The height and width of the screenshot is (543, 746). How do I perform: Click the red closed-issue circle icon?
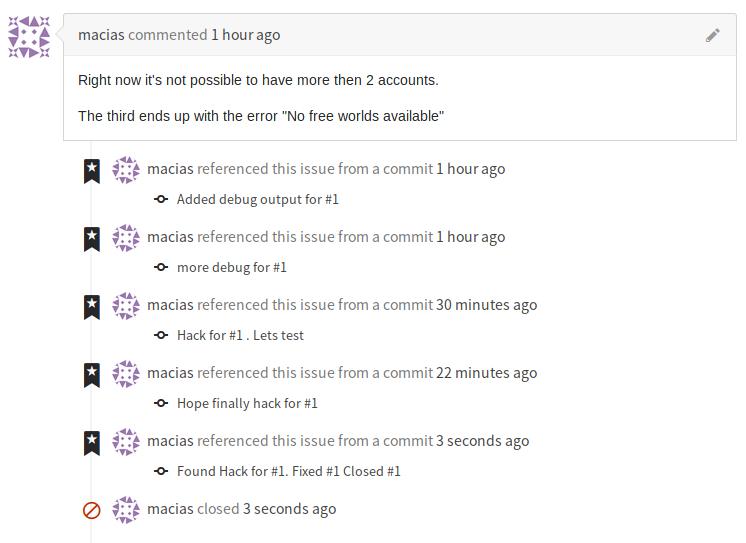[x=91, y=511]
